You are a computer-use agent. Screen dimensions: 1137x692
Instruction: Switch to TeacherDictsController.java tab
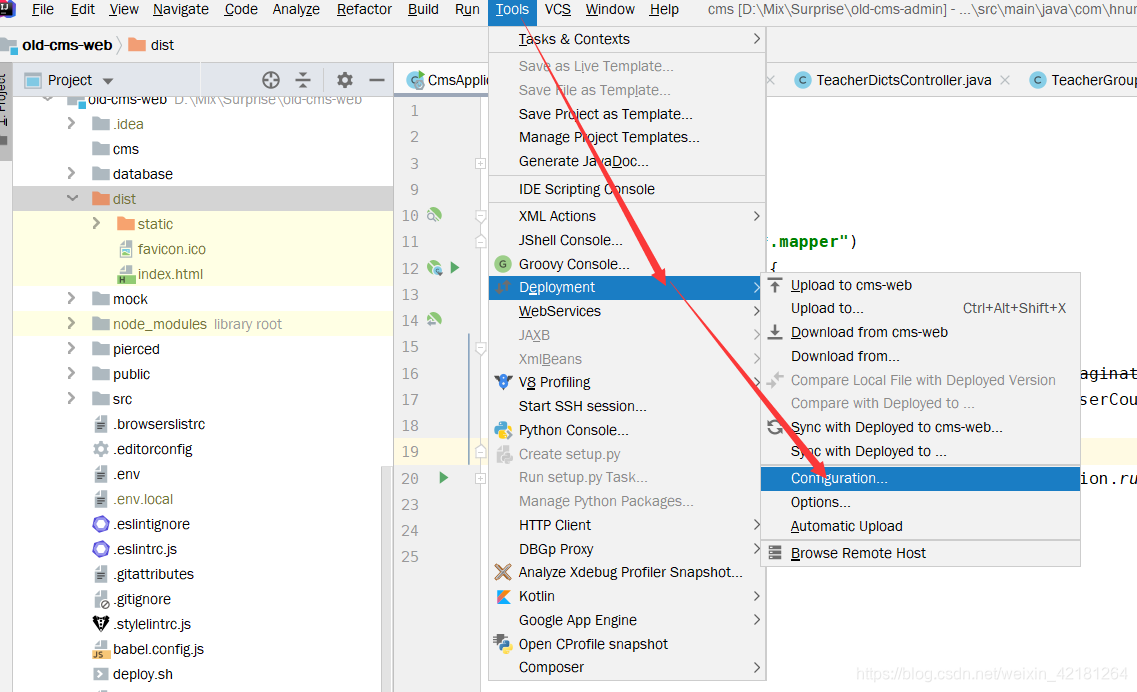[x=904, y=80]
